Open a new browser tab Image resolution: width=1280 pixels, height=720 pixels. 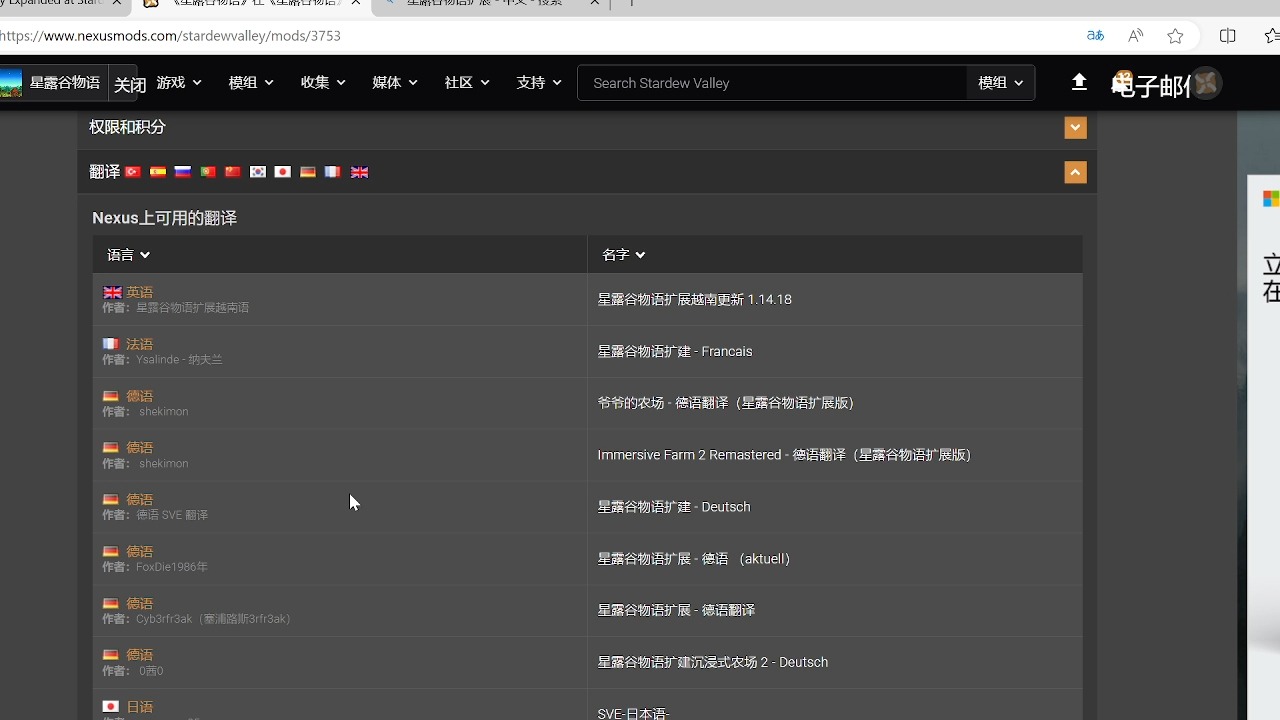631,3
